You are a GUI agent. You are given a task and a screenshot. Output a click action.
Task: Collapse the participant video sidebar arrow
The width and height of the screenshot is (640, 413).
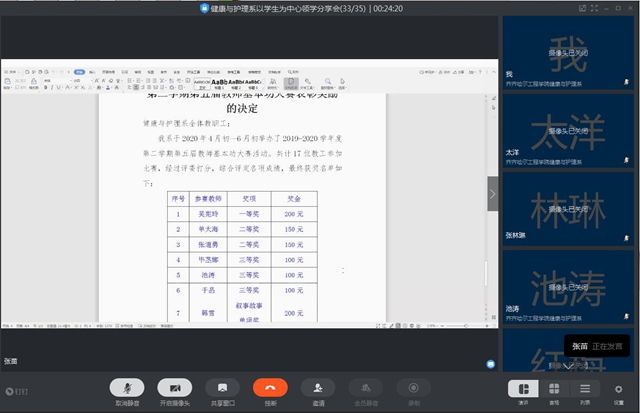click(492, 194)
